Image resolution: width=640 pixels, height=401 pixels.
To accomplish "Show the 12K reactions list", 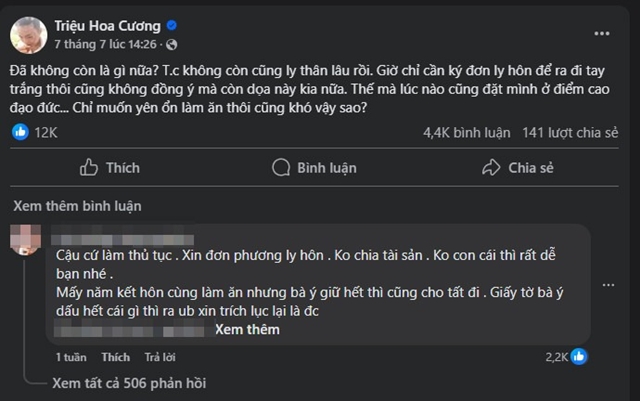I will pos(48,131).
